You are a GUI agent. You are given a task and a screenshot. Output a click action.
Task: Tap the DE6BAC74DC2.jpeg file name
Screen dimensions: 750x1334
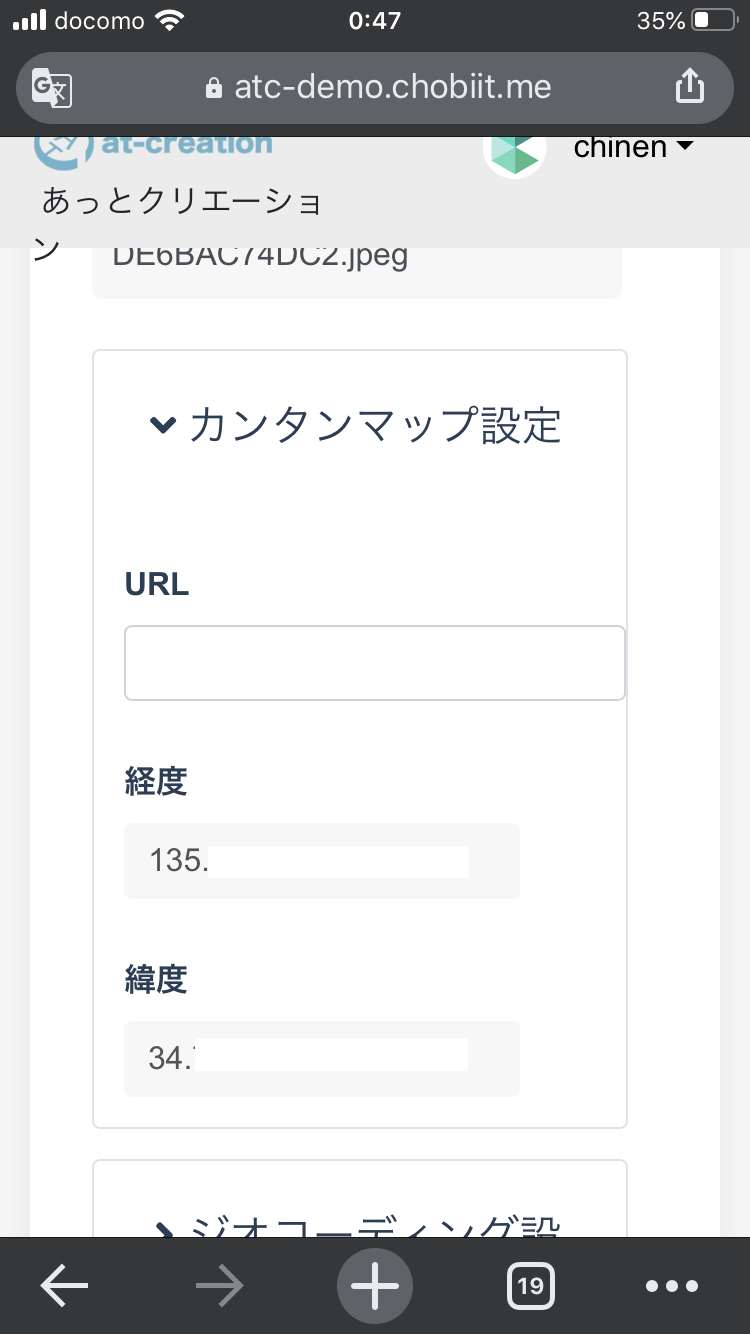(260, 257)
